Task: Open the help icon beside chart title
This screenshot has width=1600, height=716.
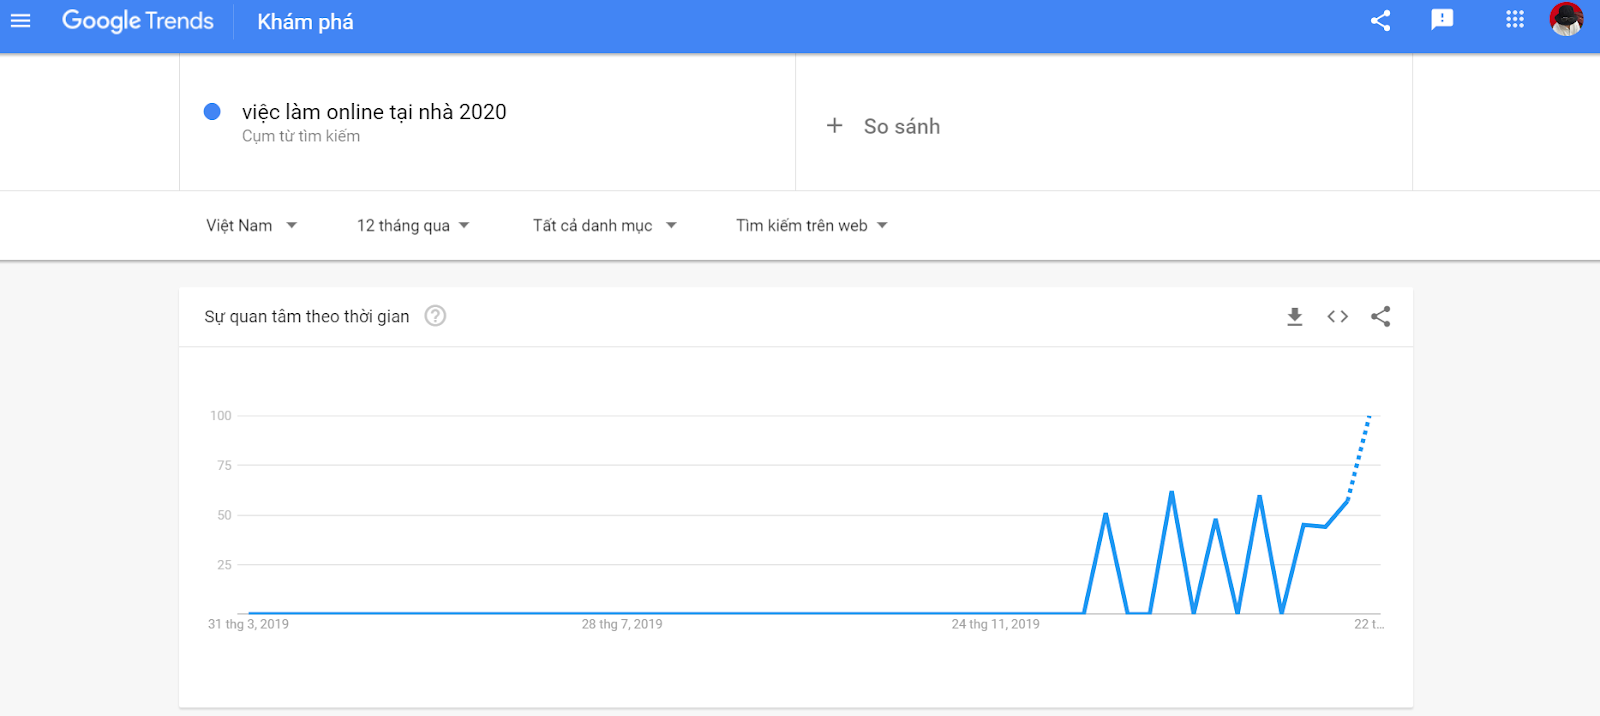Action: point(435,316)
